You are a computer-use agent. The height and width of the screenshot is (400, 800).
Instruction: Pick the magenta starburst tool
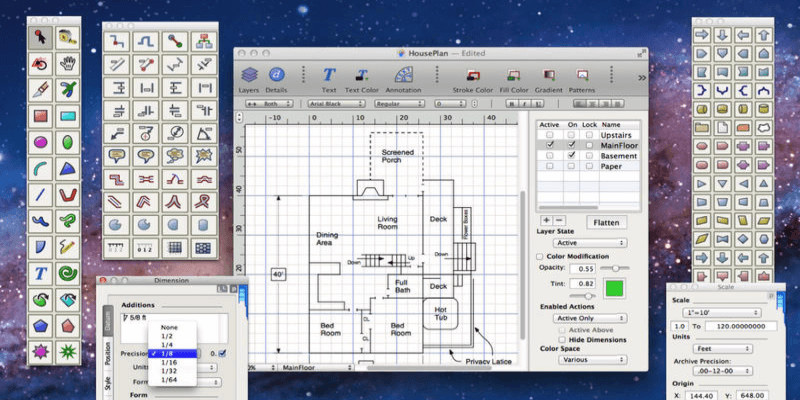pyautogui.click(x=40, y=352)
